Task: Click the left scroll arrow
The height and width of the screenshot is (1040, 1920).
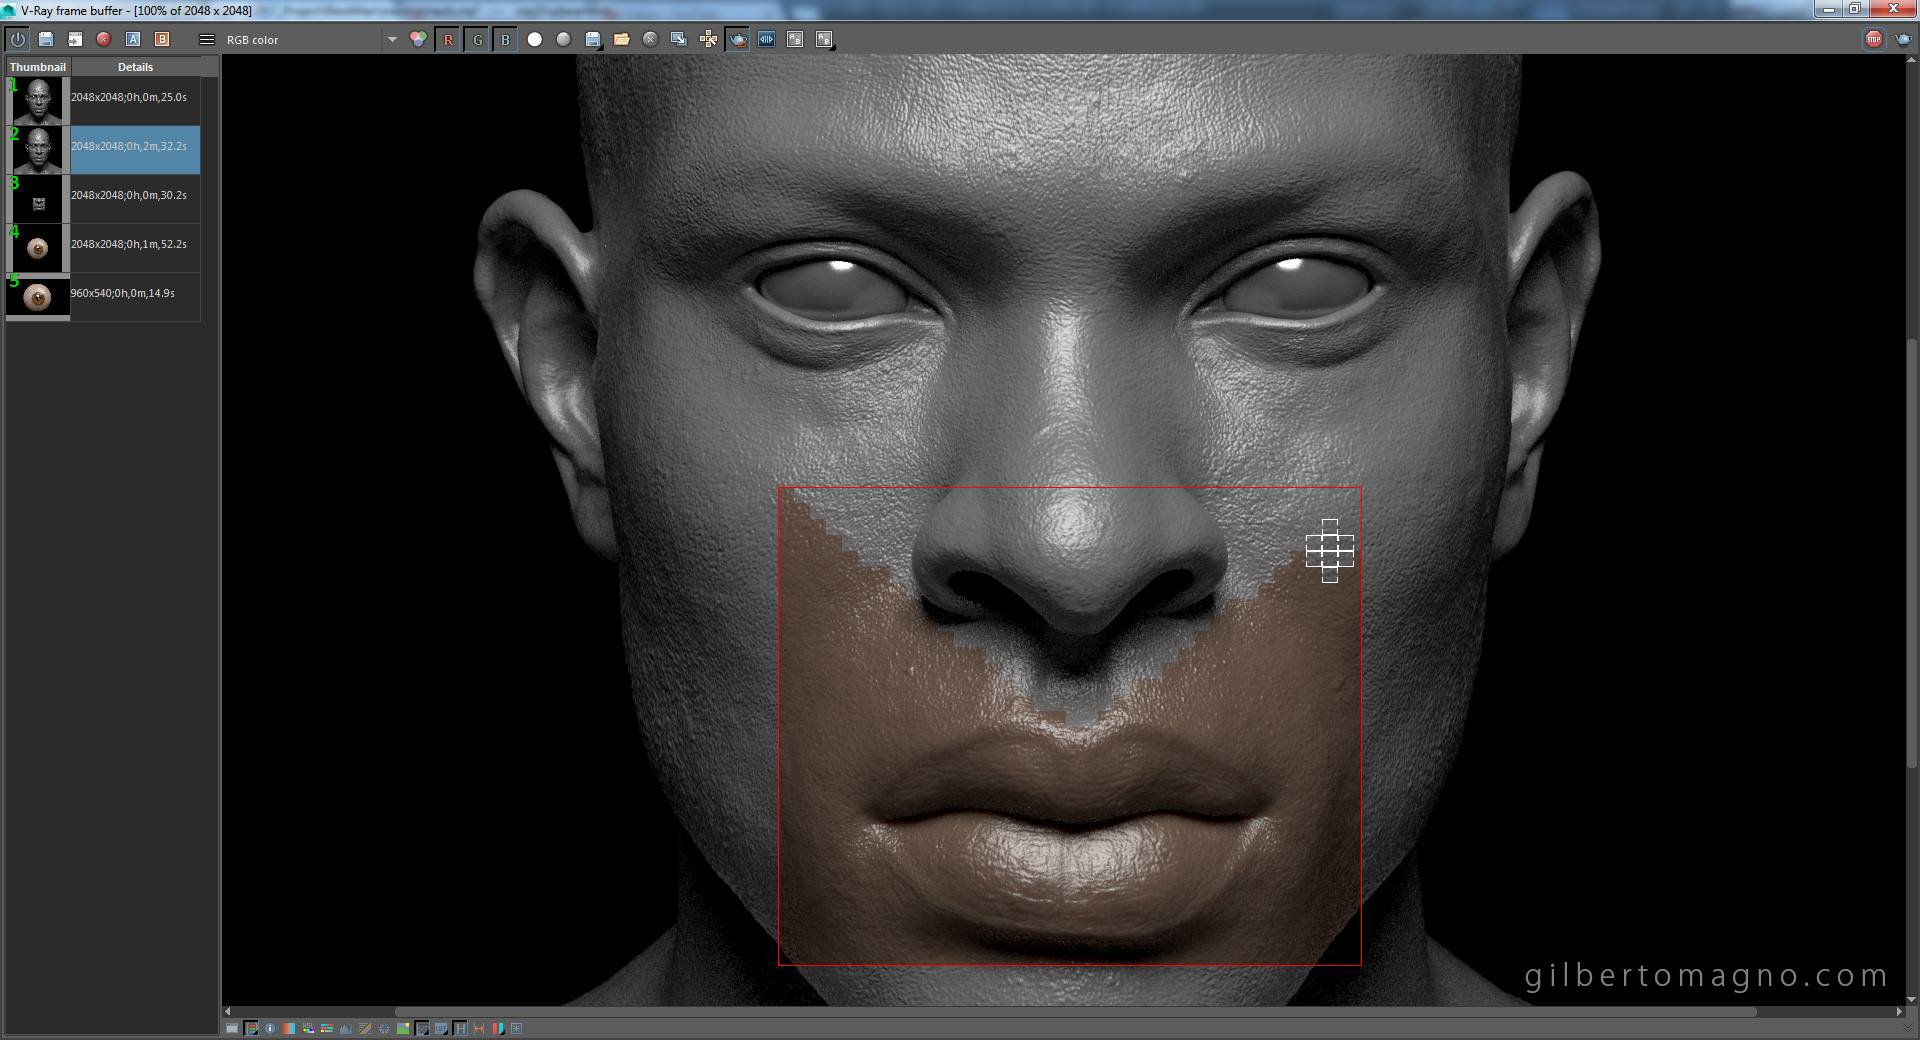Action: tap(228, 1012)
